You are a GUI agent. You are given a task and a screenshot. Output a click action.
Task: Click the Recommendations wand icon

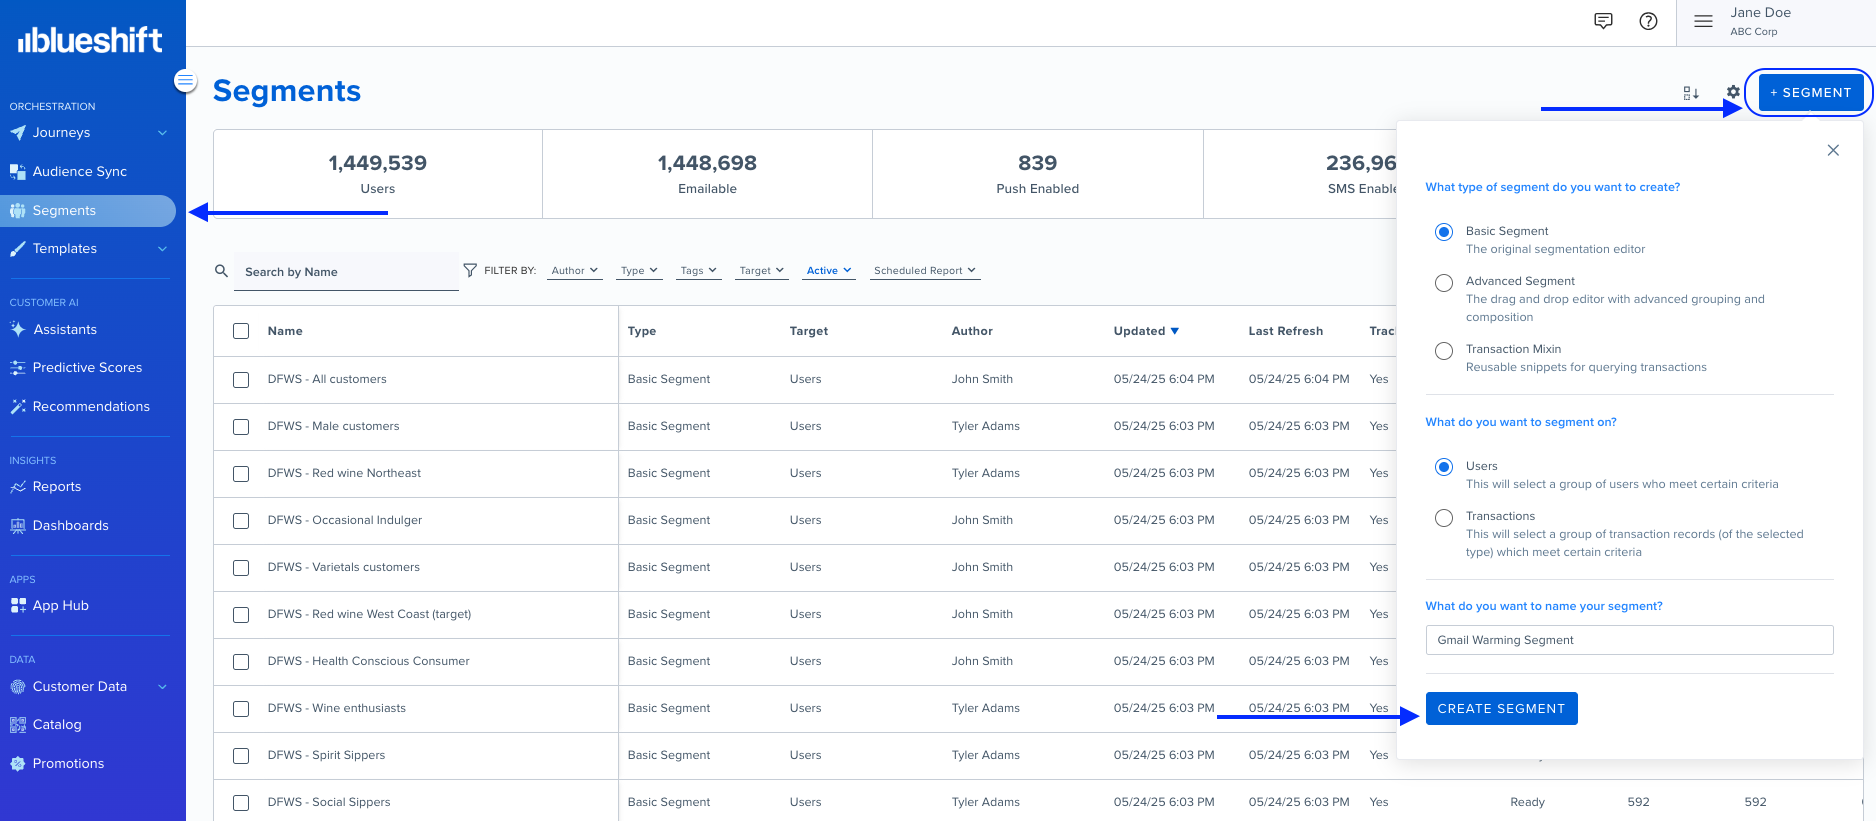[x=17, y=407]
